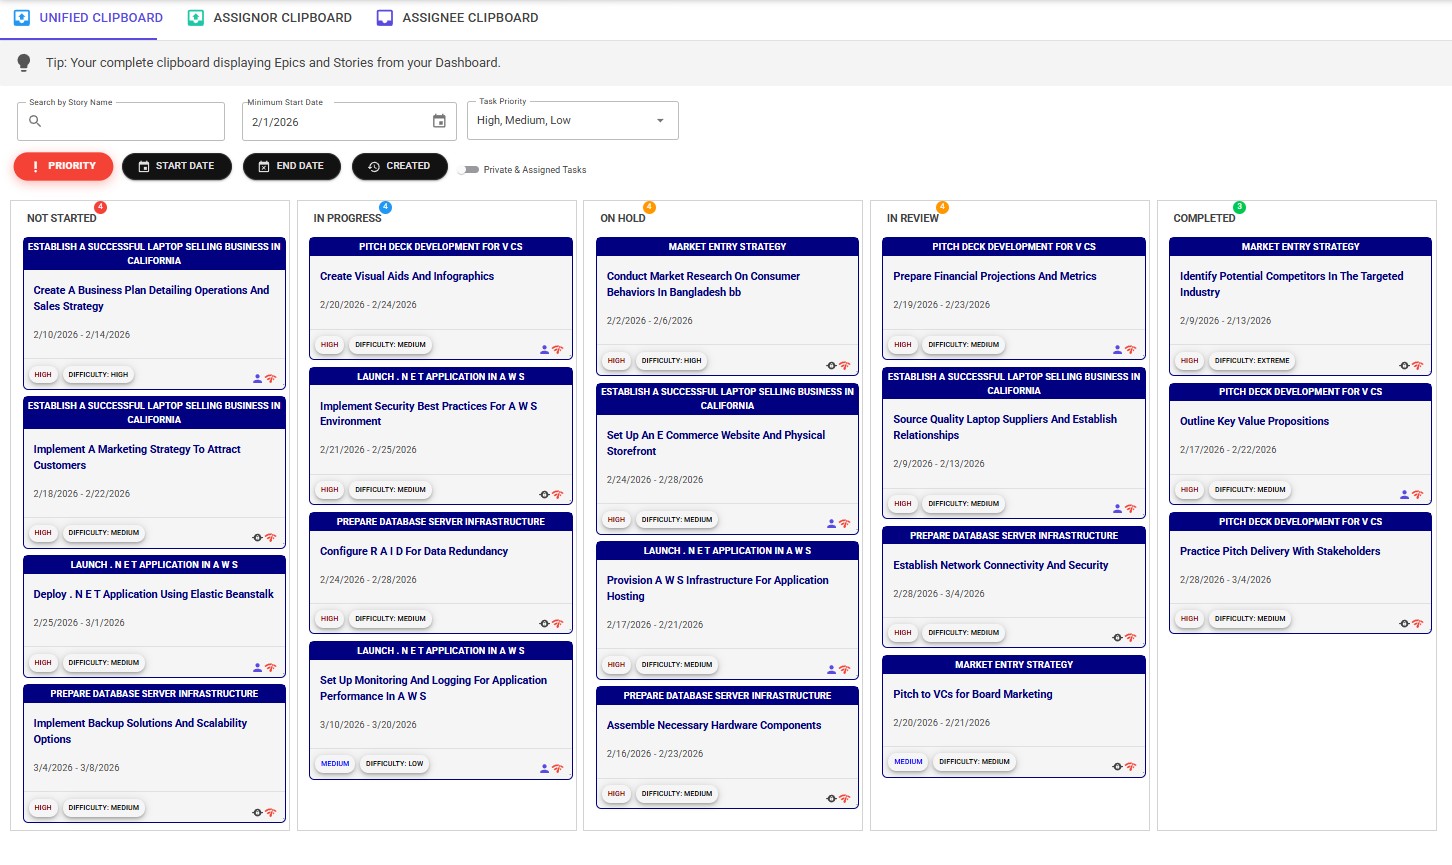Sort by End Date button

click(291, 166)
